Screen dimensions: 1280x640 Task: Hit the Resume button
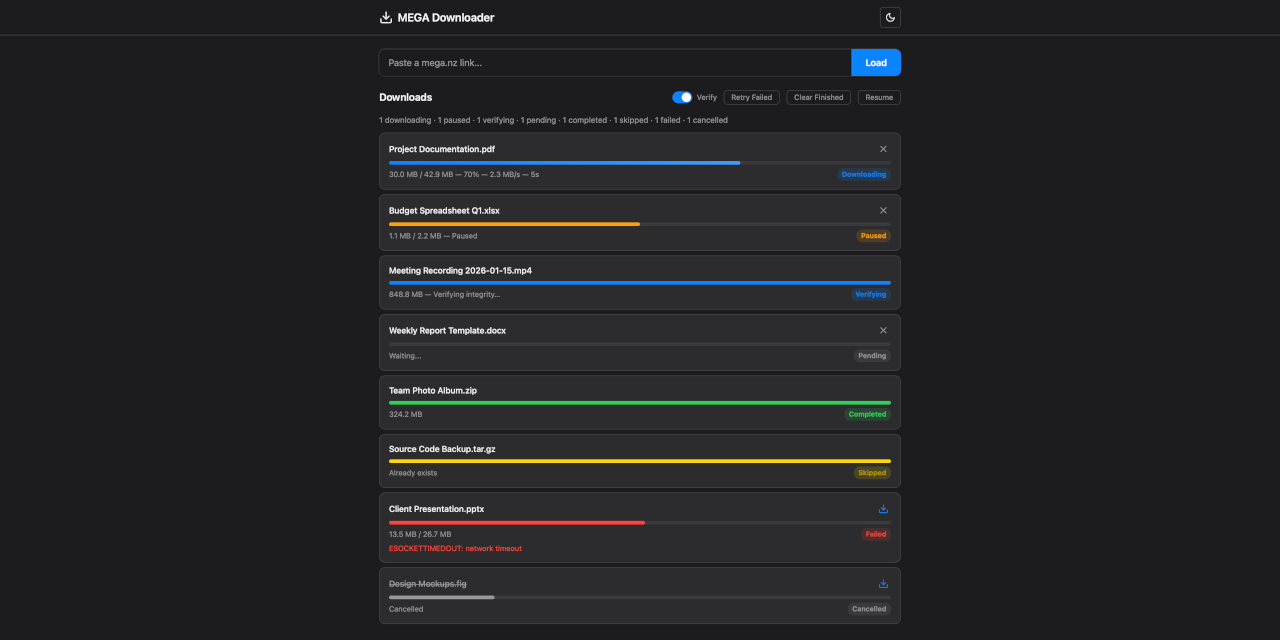pyautogui.click(x=879, y=97)
